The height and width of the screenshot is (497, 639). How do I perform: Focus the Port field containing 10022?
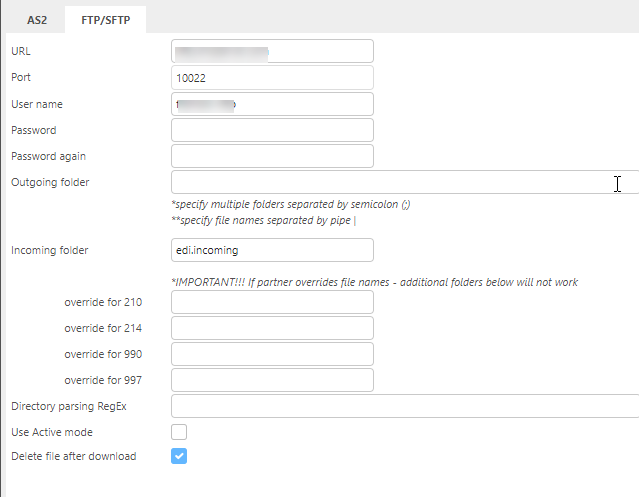point(272,77)
